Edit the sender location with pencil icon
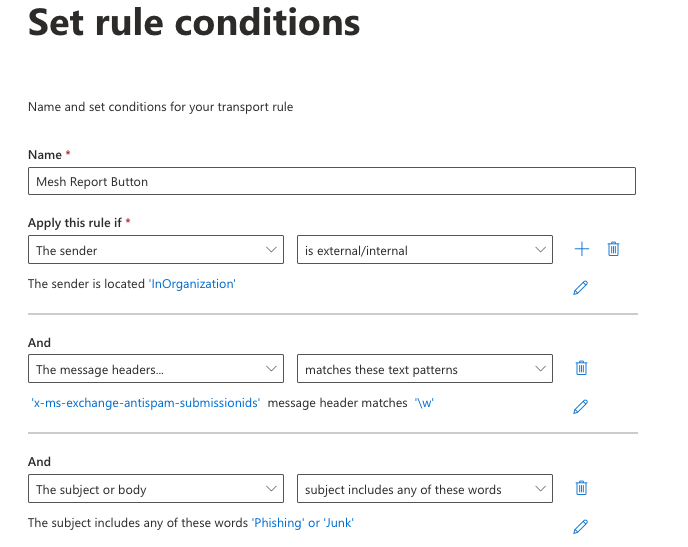Viewport: 688px width, 547px height. pos(580,287)
